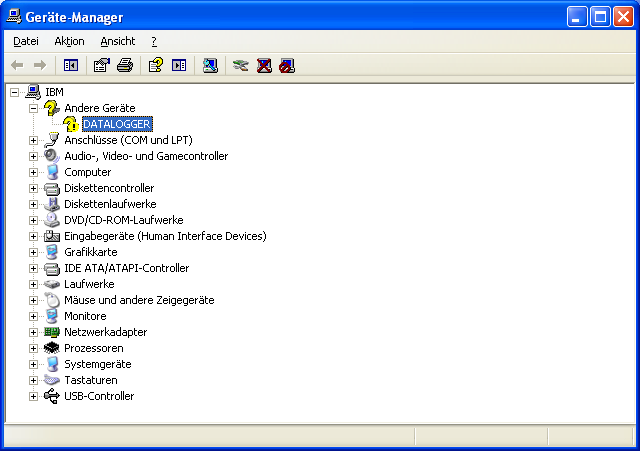
Task: Minimize the Geräte-Manager window
Action: 577,17
